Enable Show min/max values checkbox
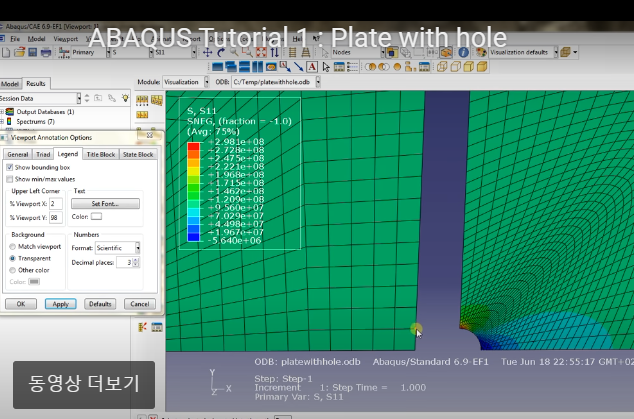 coord(9,179)
